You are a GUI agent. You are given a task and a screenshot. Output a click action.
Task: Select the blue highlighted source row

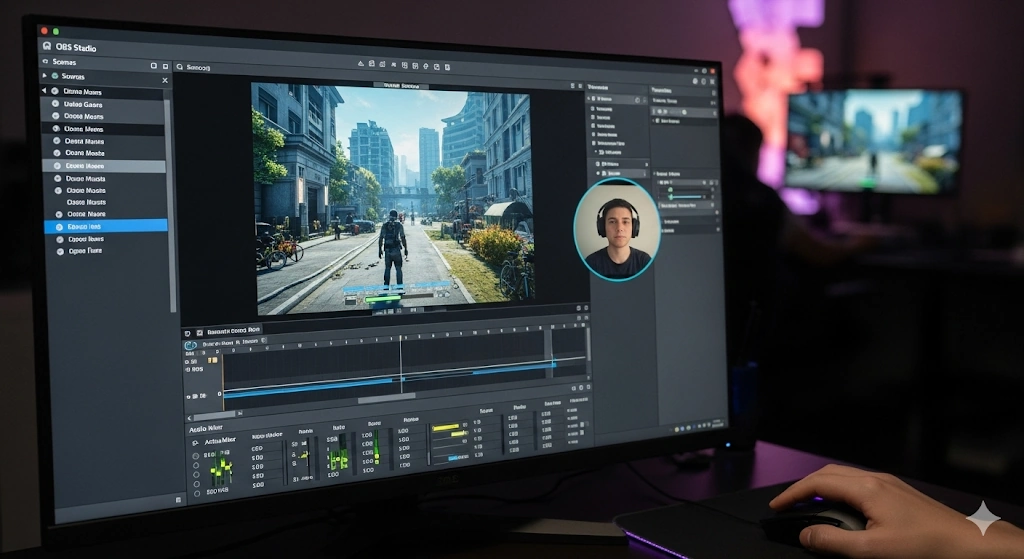pos(106,226)
